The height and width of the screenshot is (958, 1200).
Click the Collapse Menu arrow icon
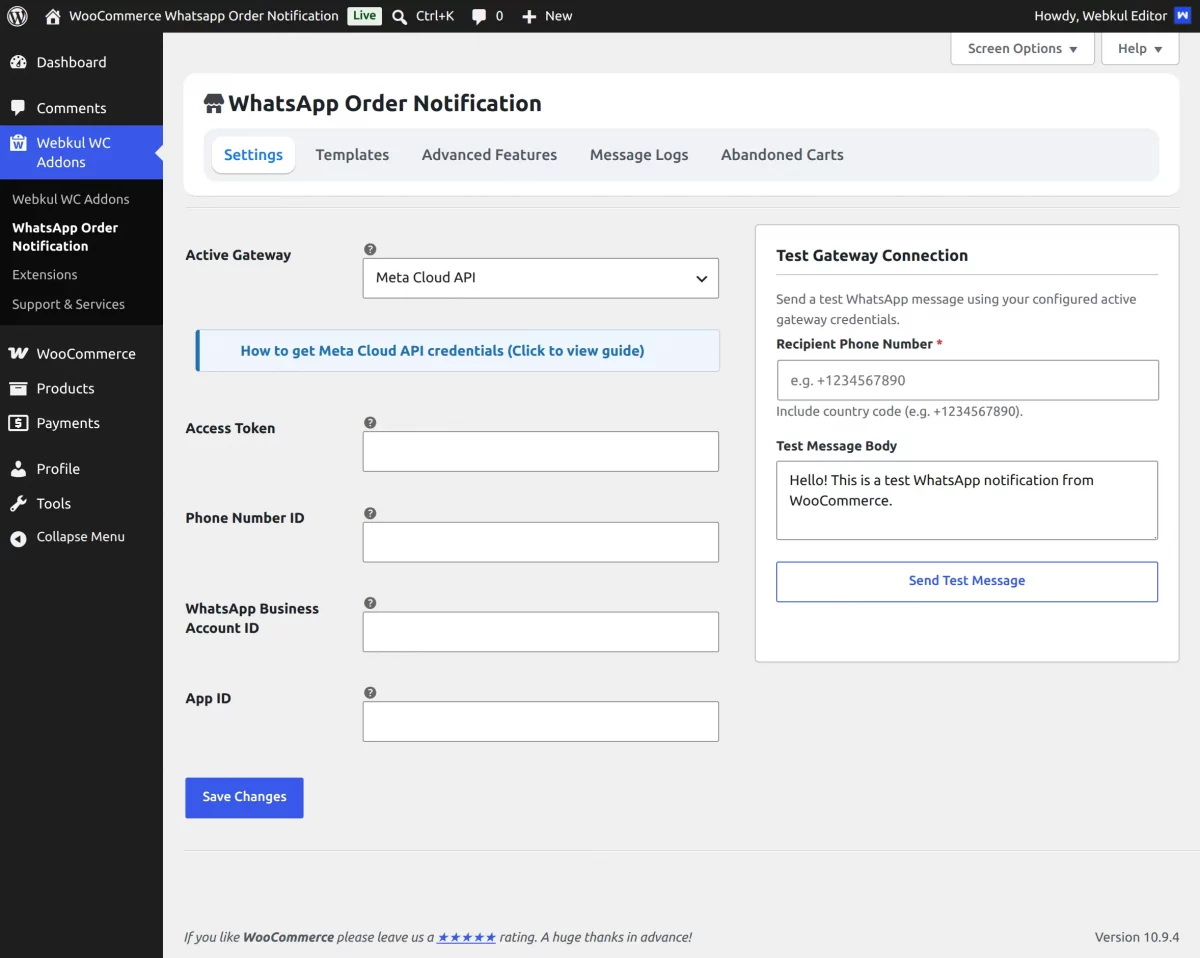click(x=18, y=538)
